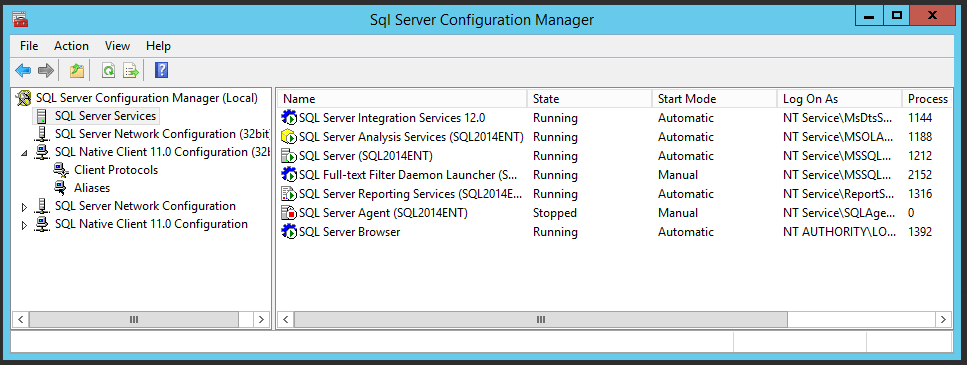Click the SQL Server Network Configuration (32bit) icon

(42, 134)
